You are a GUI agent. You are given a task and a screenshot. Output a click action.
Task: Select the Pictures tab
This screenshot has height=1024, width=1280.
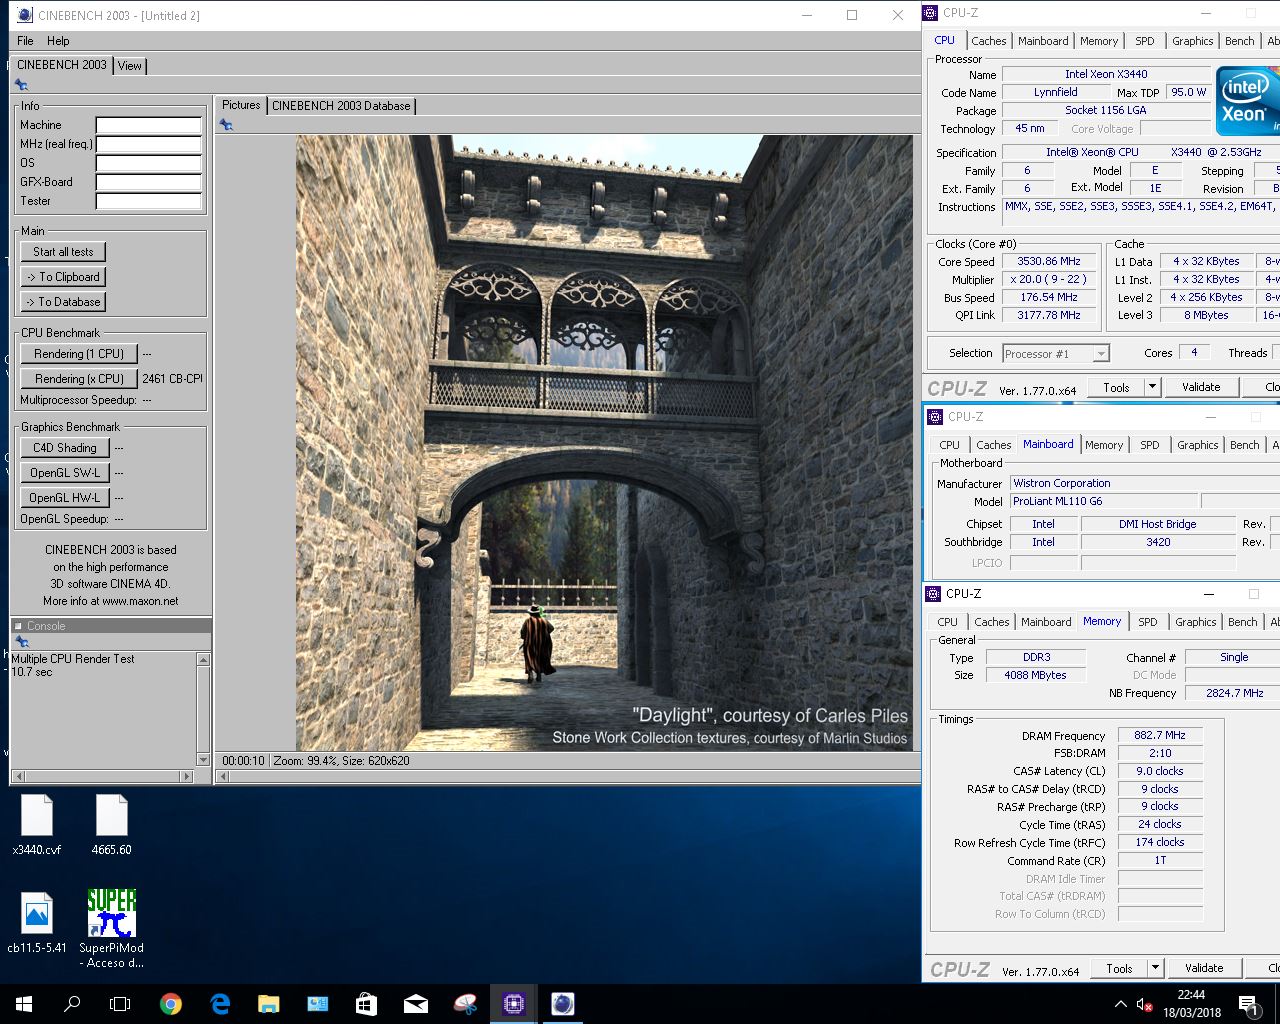(x=241, y=105)
